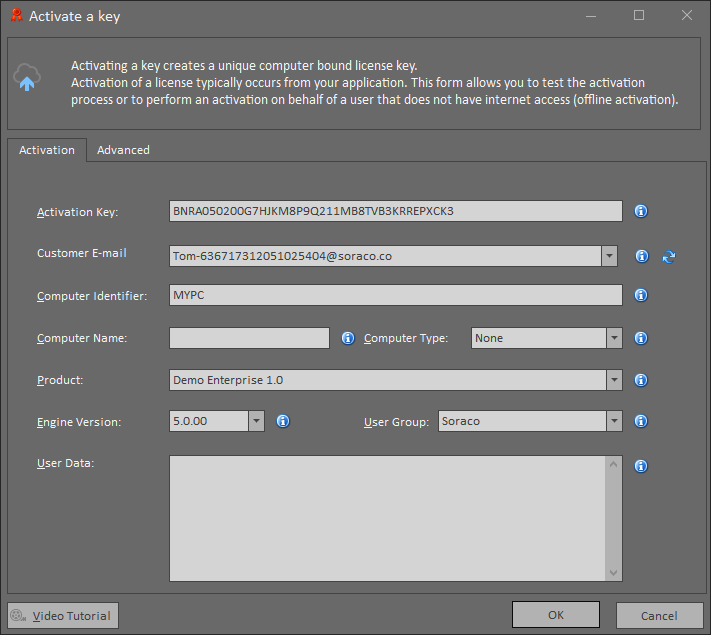This screenshot has height=635, width=711.
Task: Click the User Data scrollbar up arrow
Action: click(x=614, y=464)
